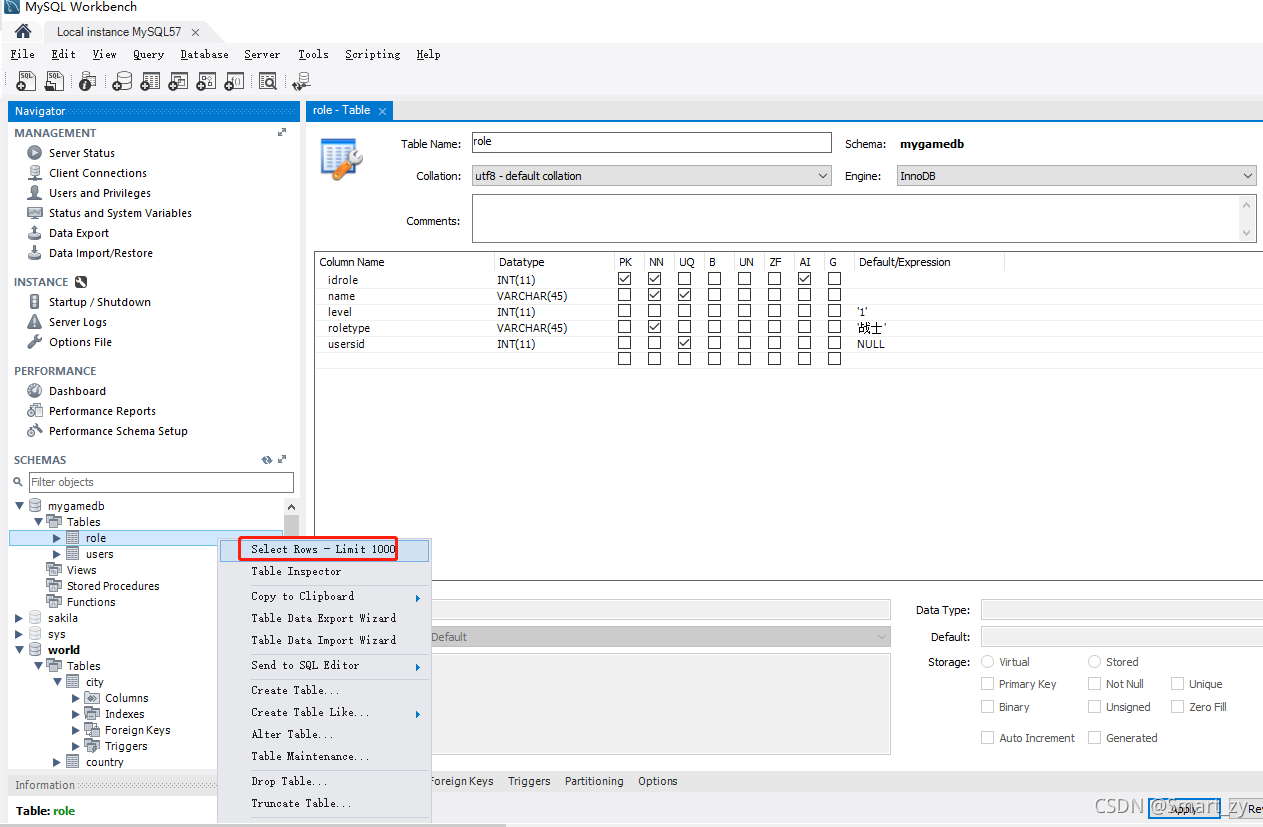The width and height of the screenshot is (1263, 827).
Task: Expand the country table node
Action: tap(57, 762)
